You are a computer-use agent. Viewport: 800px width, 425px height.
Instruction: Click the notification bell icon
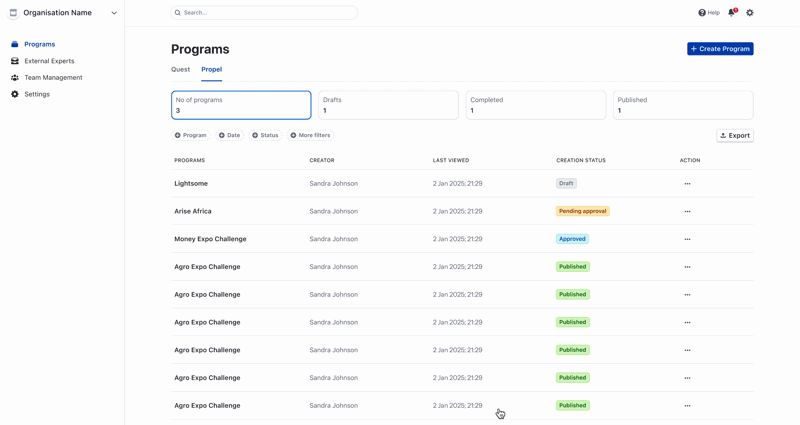click(x=732, y=13)
